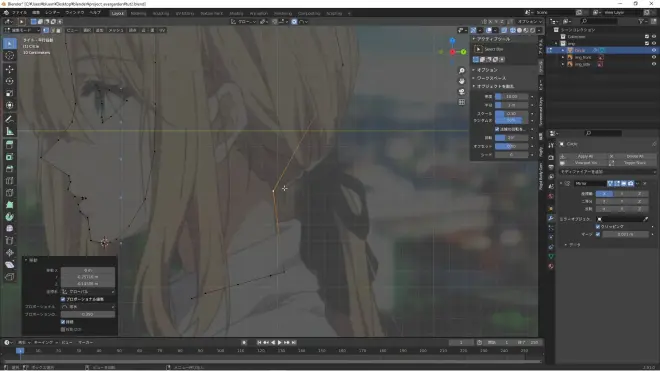This screenshot has width=660, height=371.
Task: Activate the Scale tool
Action: pos(10,93)
